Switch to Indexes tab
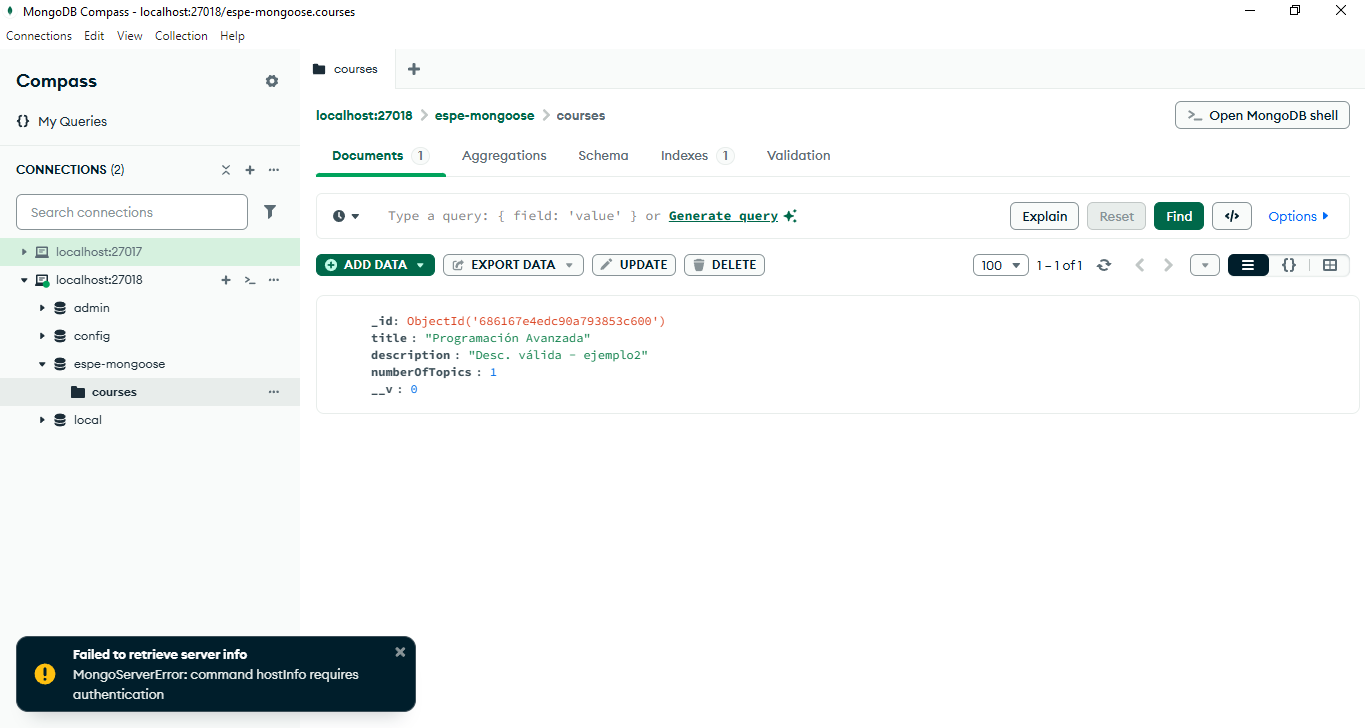 (x=697, y=156)
